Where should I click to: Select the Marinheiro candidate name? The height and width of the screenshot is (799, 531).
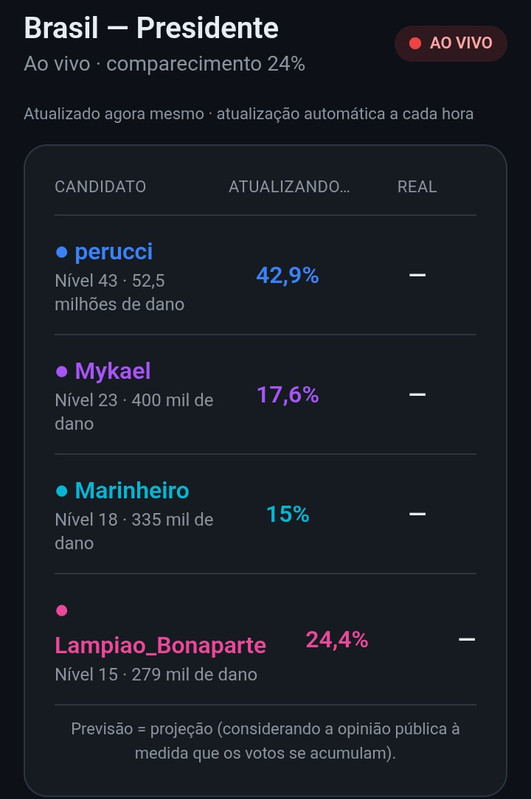point(132,491)
